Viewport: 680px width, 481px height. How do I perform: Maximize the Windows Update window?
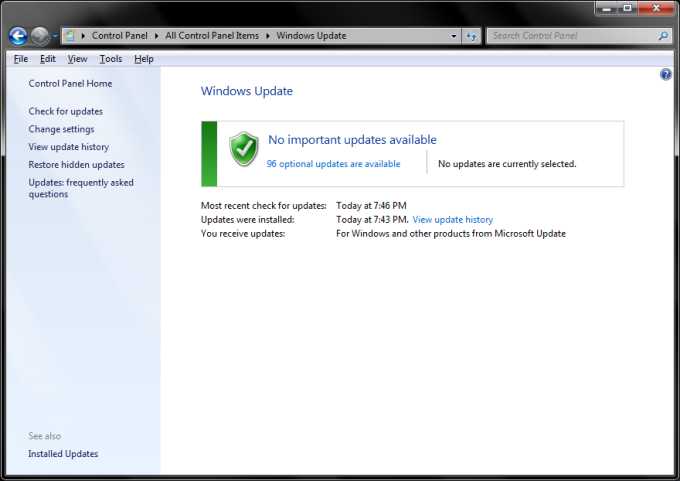(x=627, y=8)
